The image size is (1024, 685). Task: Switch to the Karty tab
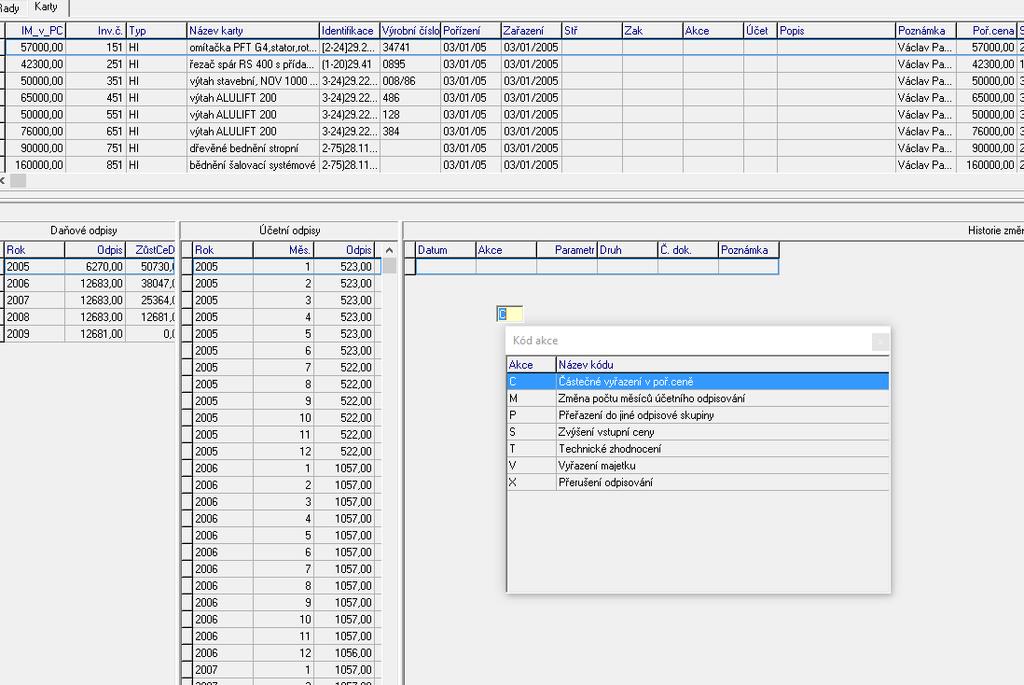(46, 7)
